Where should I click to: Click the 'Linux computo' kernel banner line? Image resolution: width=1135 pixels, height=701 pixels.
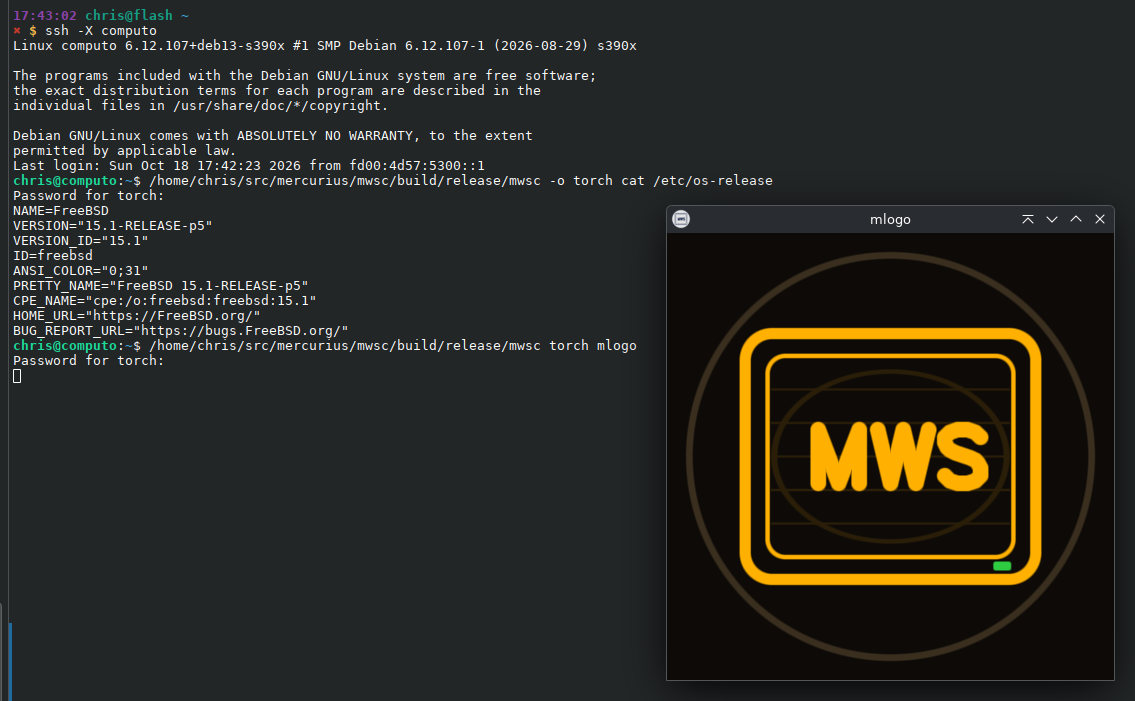click(325, 46)
